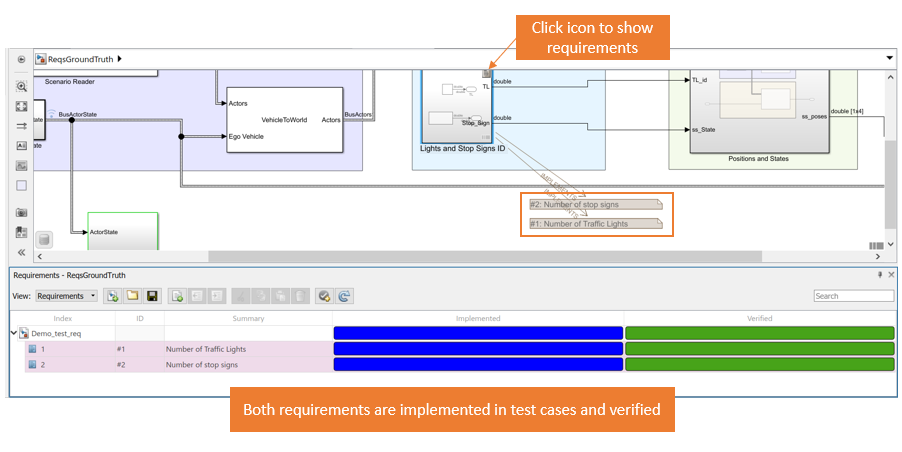Toggle the area box tool in palette

(21, 185)
